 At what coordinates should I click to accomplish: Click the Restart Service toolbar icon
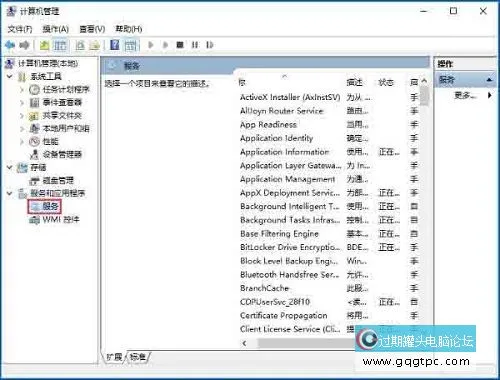(x=210, y=45)
